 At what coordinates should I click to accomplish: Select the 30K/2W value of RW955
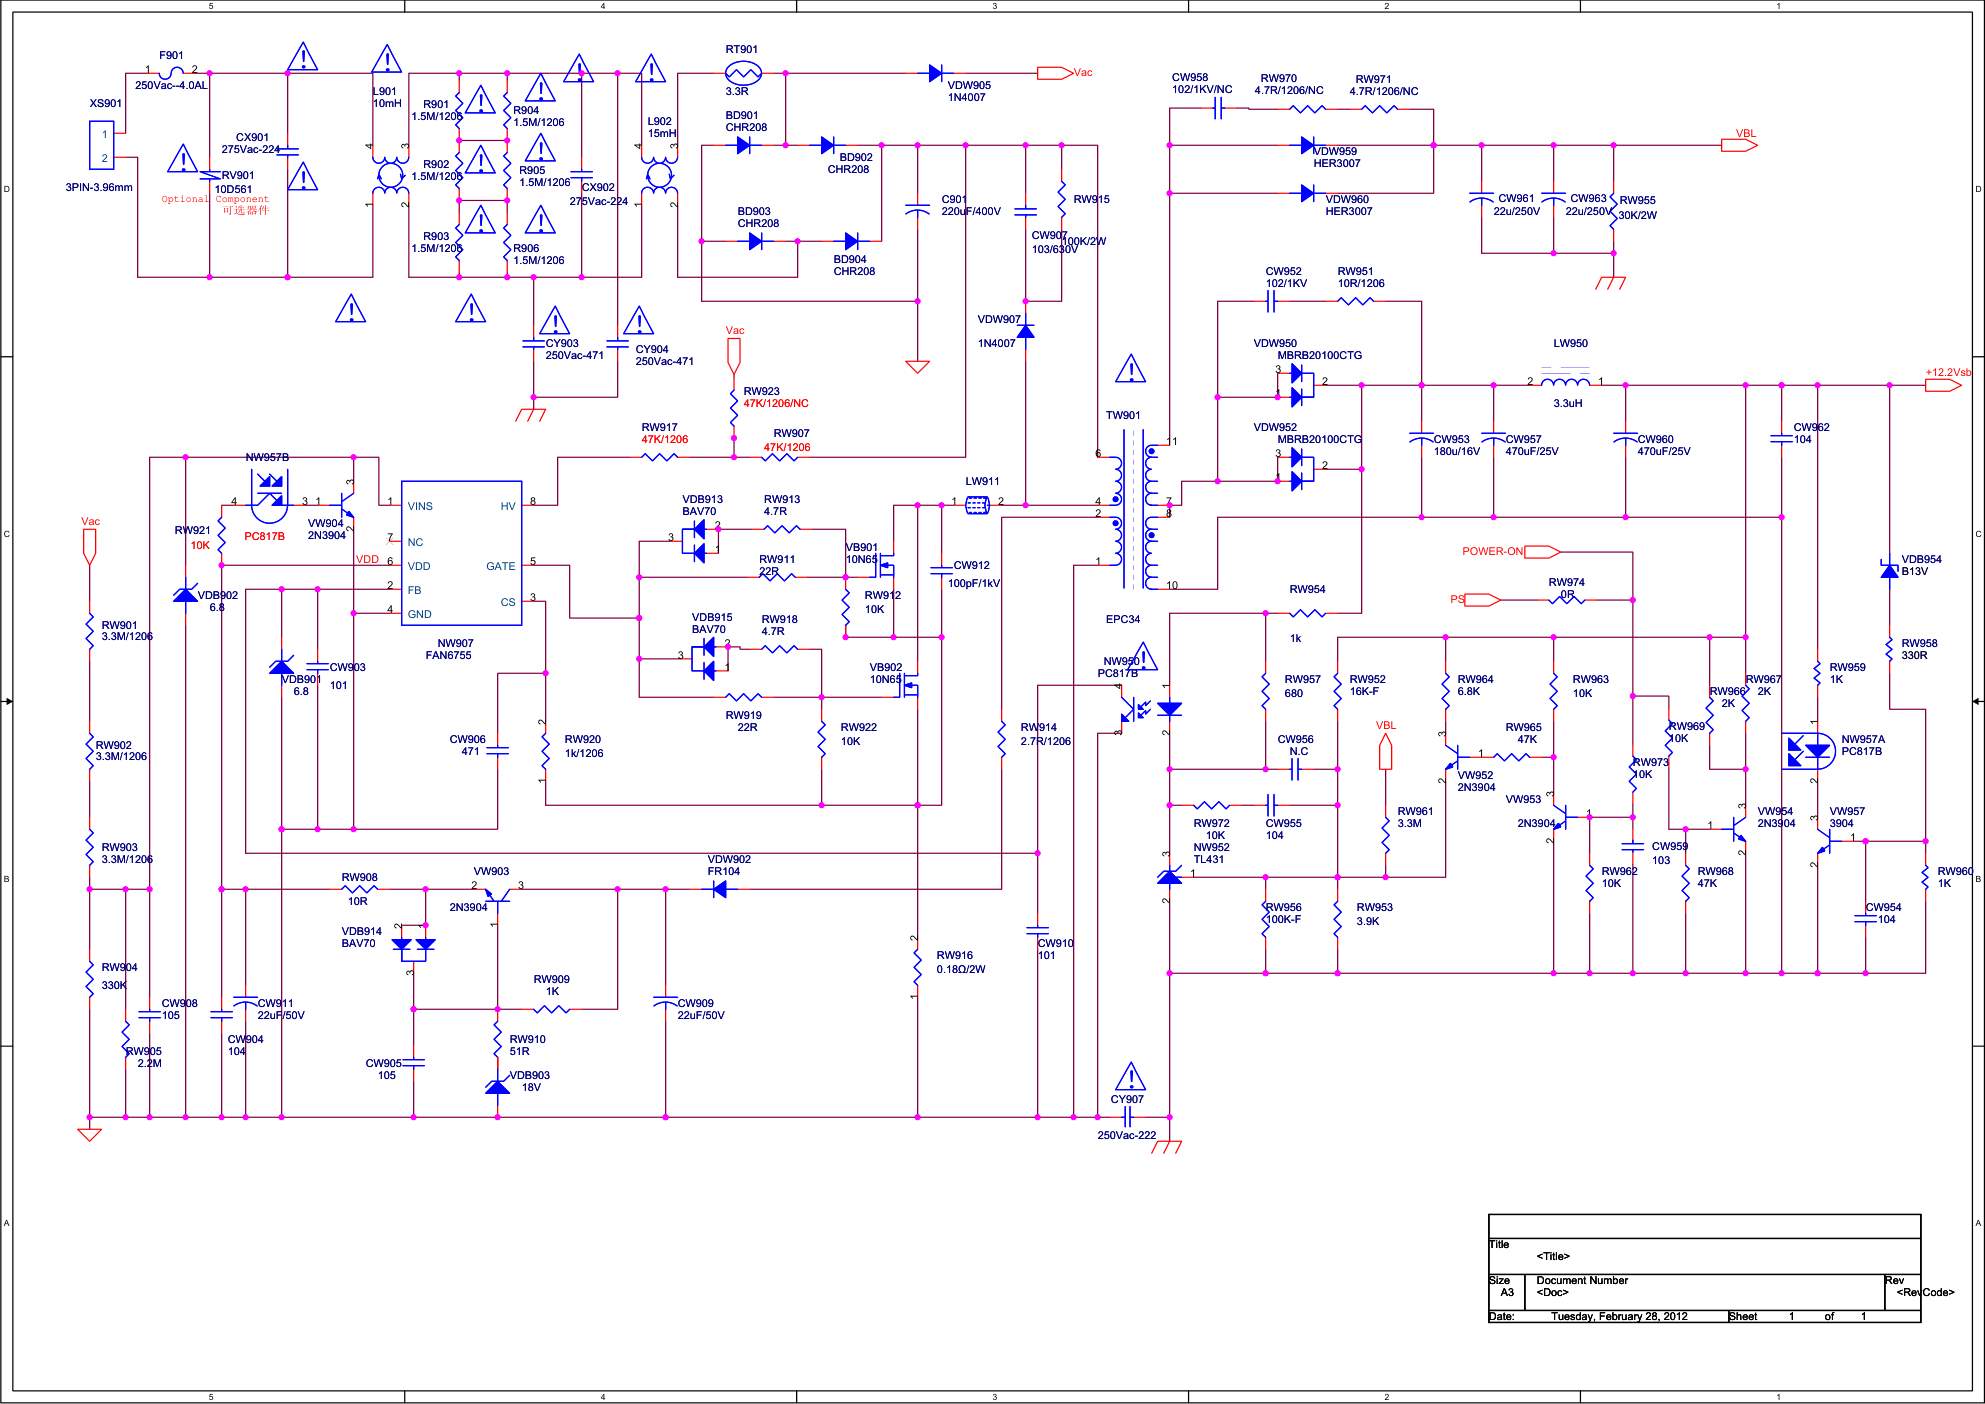coord(1638,215)
